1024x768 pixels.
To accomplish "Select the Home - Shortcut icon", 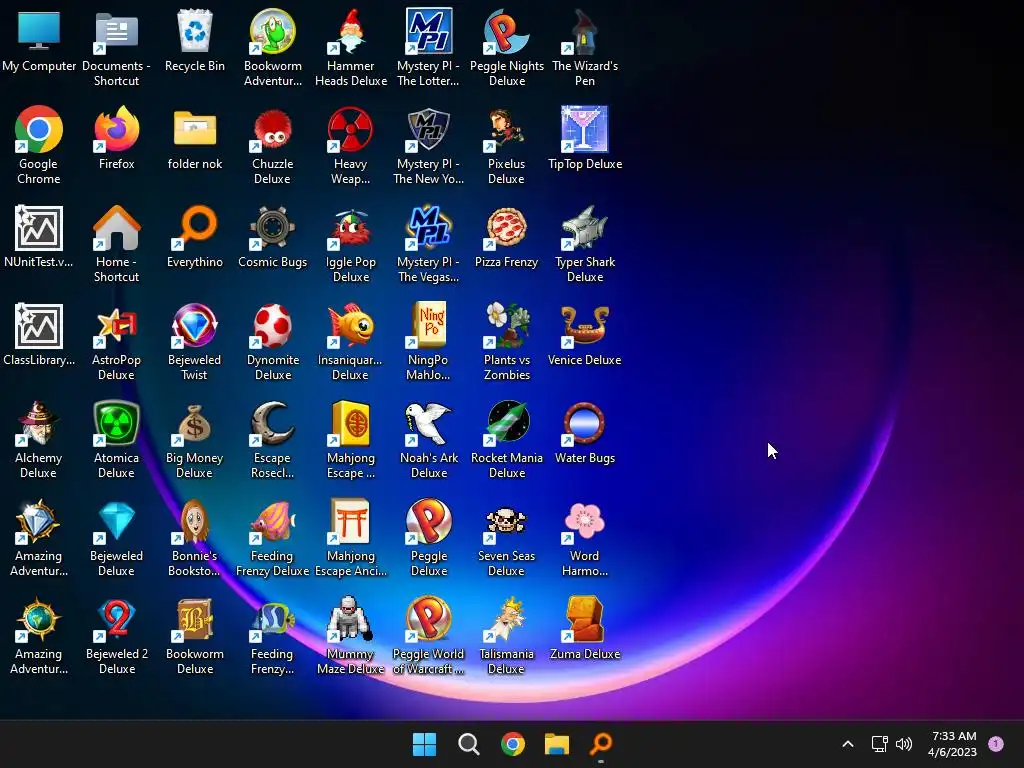I will 116,227.
